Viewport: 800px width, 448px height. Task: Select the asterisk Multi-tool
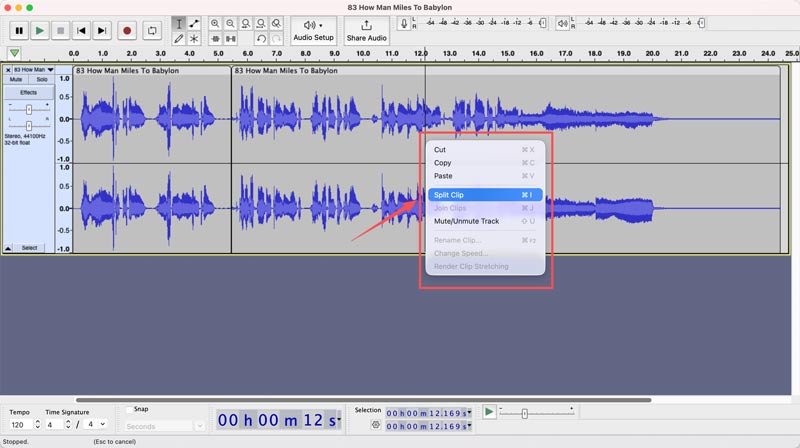click(x=194, y=39)
